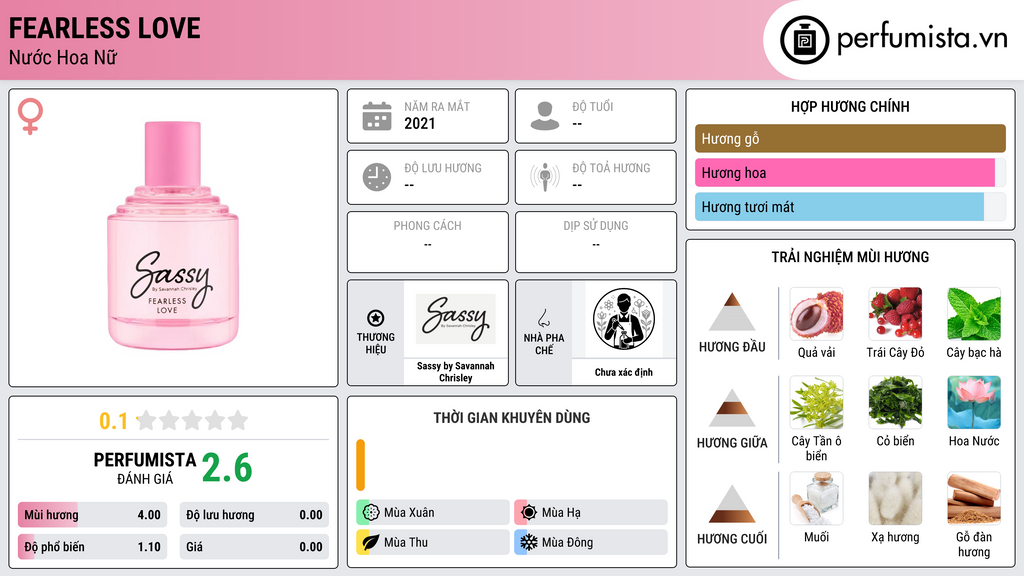The width and height of the screenshot is (1024, 576).
Task: Click the pink female gender symbol icon
Action: 30,116
